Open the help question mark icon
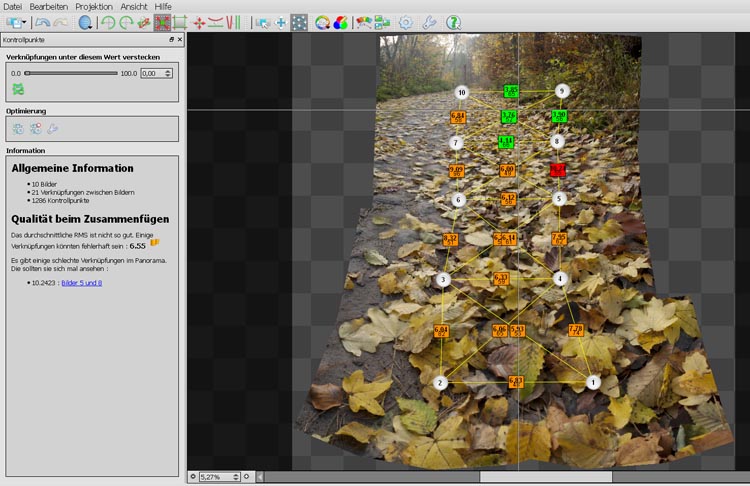Image resolution: width=750 pixels, height=486 pixels. [x=453, y=21]
